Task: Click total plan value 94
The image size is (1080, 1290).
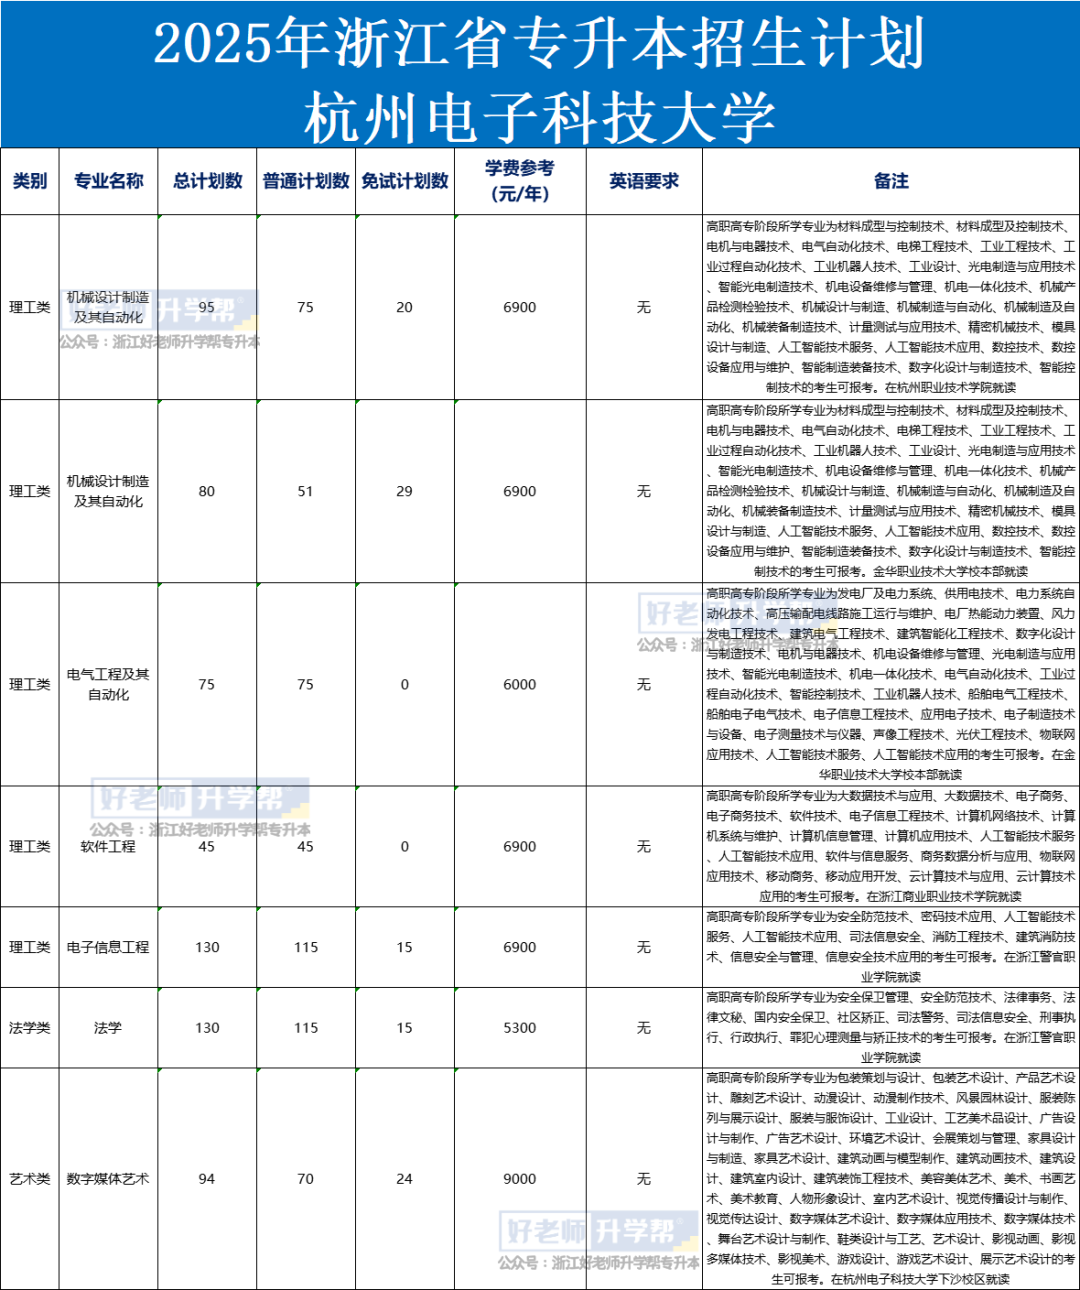Action: [207, 1179]
